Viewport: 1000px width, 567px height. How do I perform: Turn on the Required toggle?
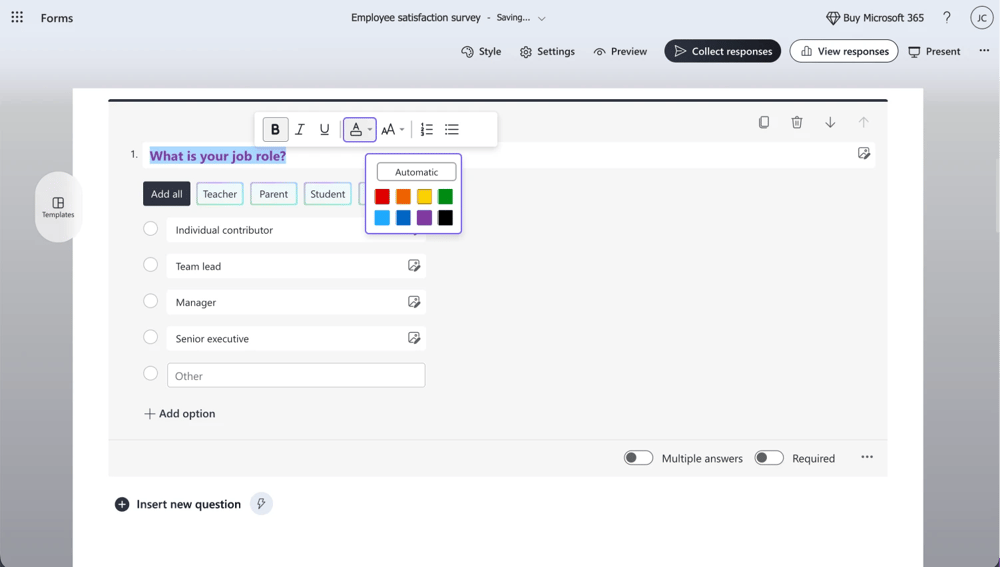(x=768, y=458)
